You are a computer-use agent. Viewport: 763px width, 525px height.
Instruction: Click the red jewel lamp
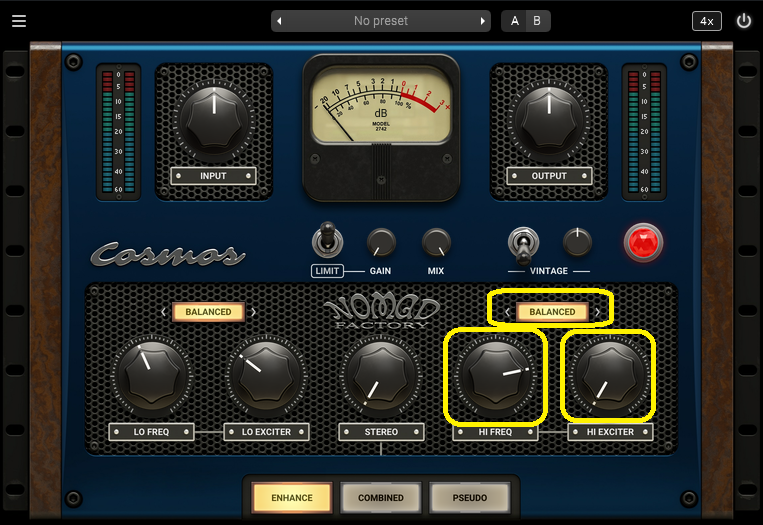tap(643, 242)
